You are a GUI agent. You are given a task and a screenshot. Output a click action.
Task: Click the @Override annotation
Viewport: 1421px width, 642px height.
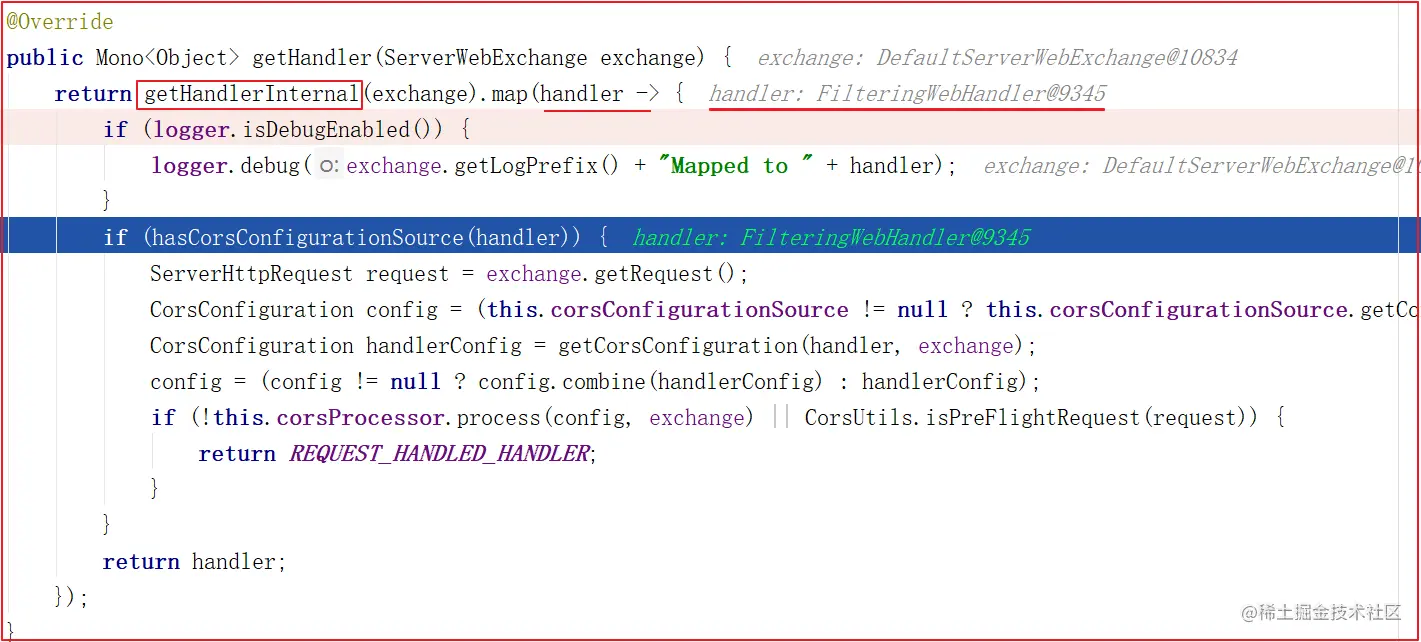60,22
